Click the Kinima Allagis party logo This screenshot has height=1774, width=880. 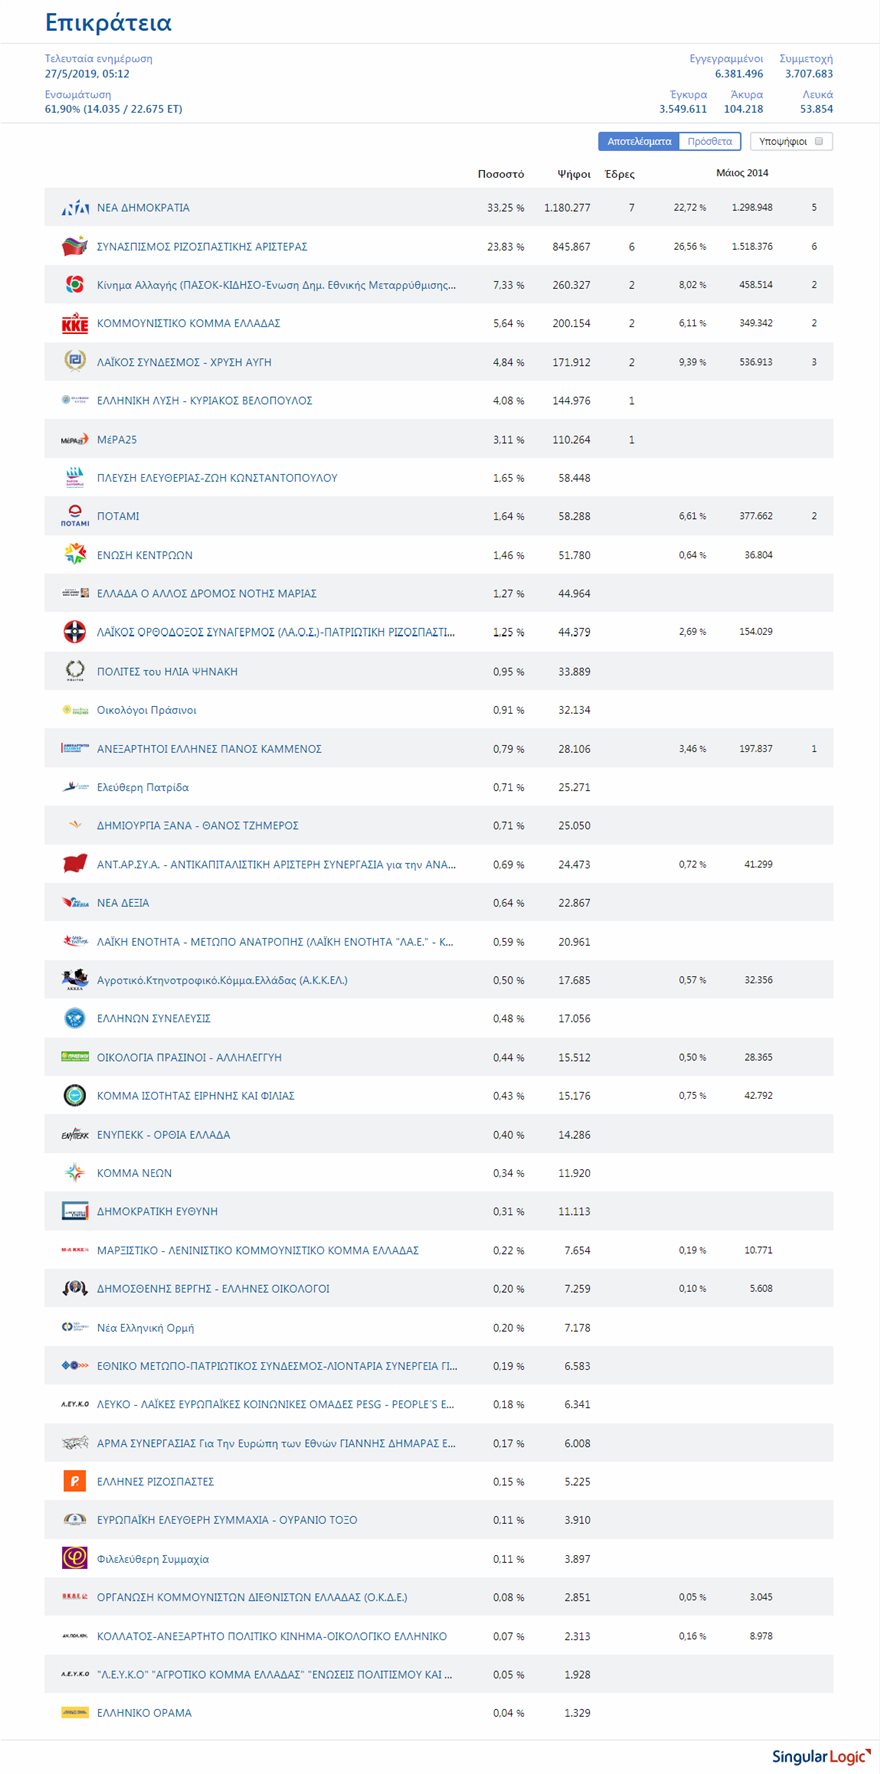pyautogui.click(x=75, y=285)
